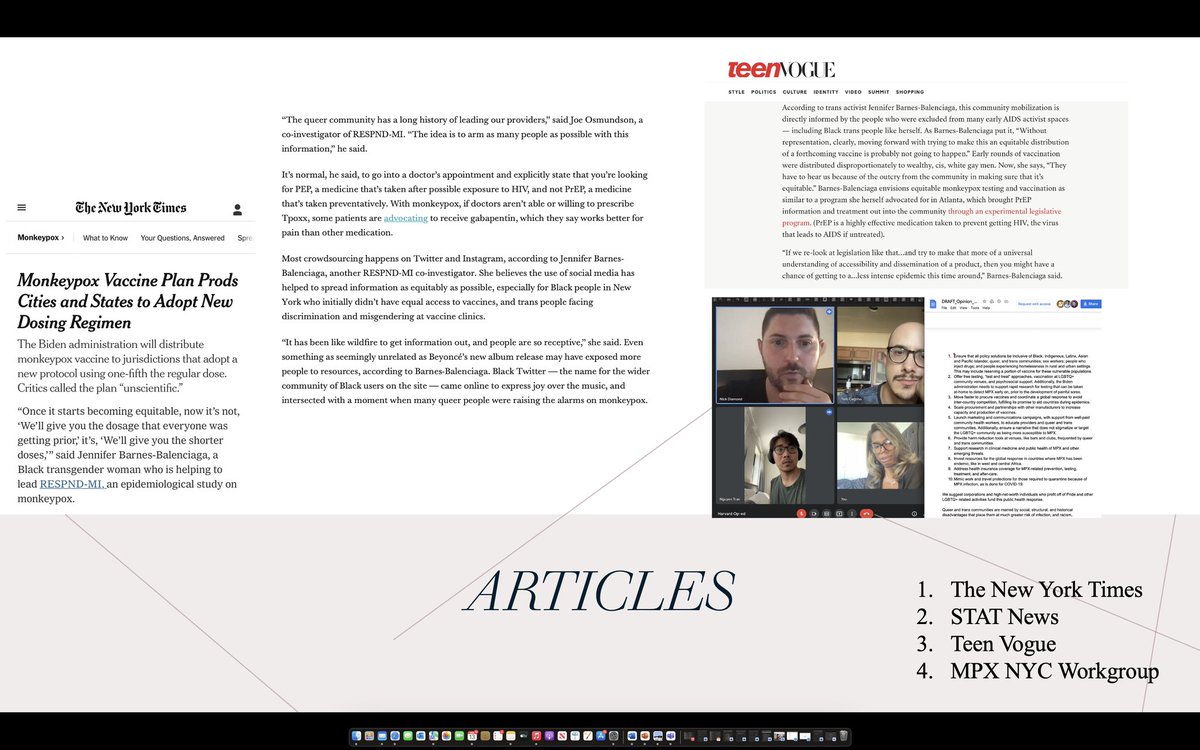Open the NYT hamburger menu
Image resolution: width=1200 pixels, height=750 pixels.
[22, 208]
